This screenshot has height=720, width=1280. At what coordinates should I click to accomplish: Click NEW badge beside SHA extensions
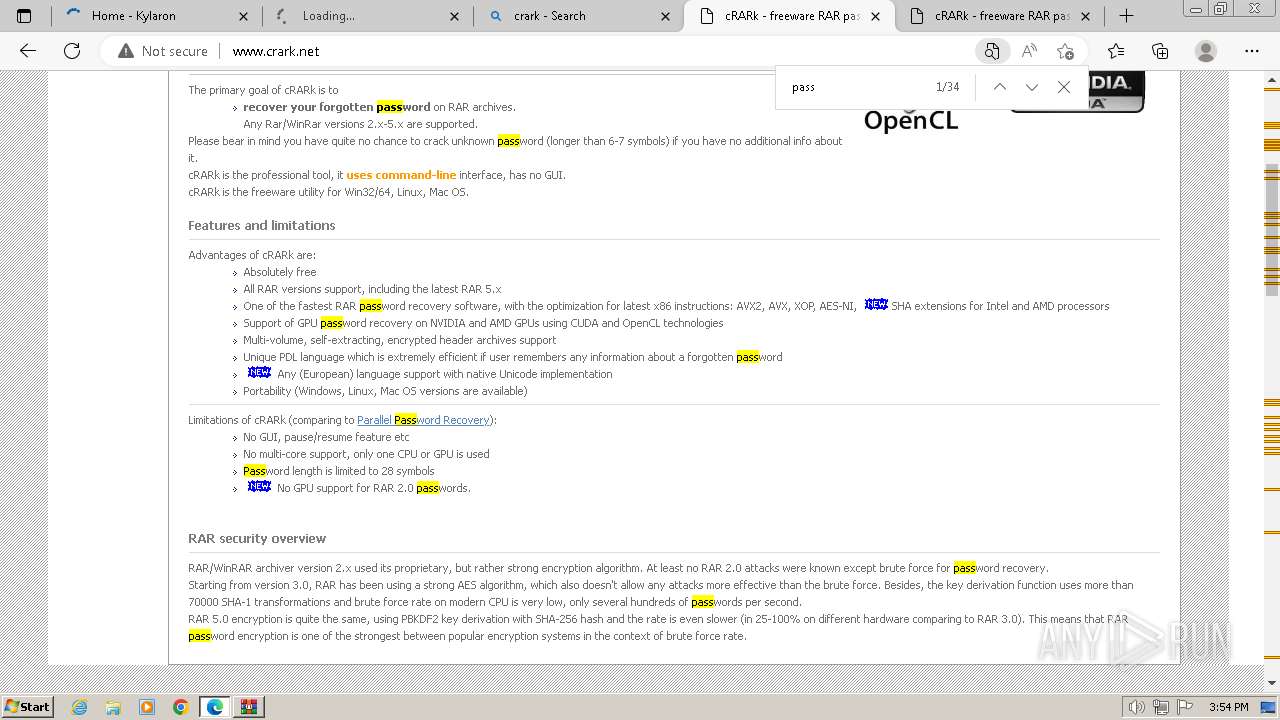pyautogui.click(x=876, y=304)
